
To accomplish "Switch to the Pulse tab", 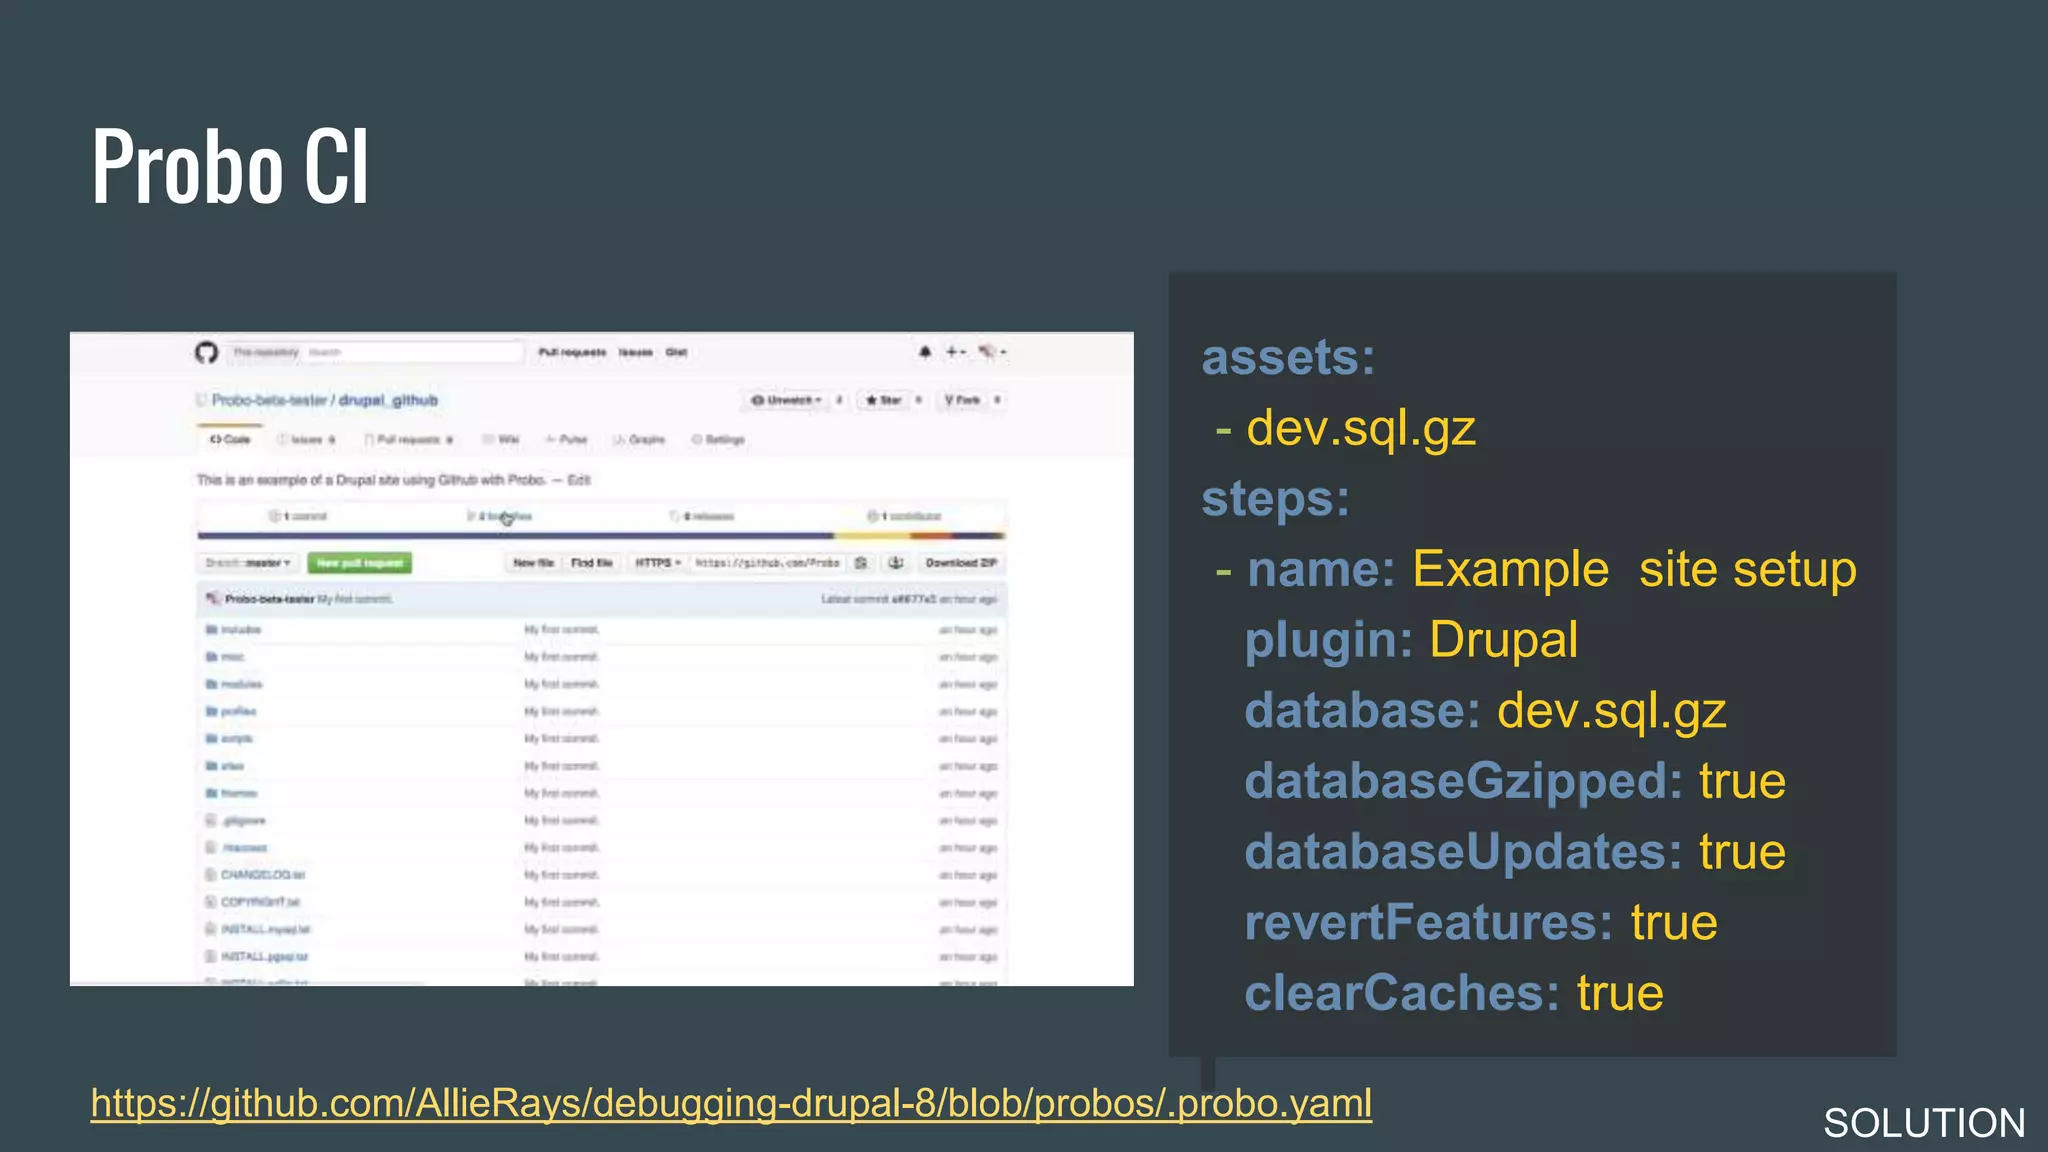I will tap(567, 439).
